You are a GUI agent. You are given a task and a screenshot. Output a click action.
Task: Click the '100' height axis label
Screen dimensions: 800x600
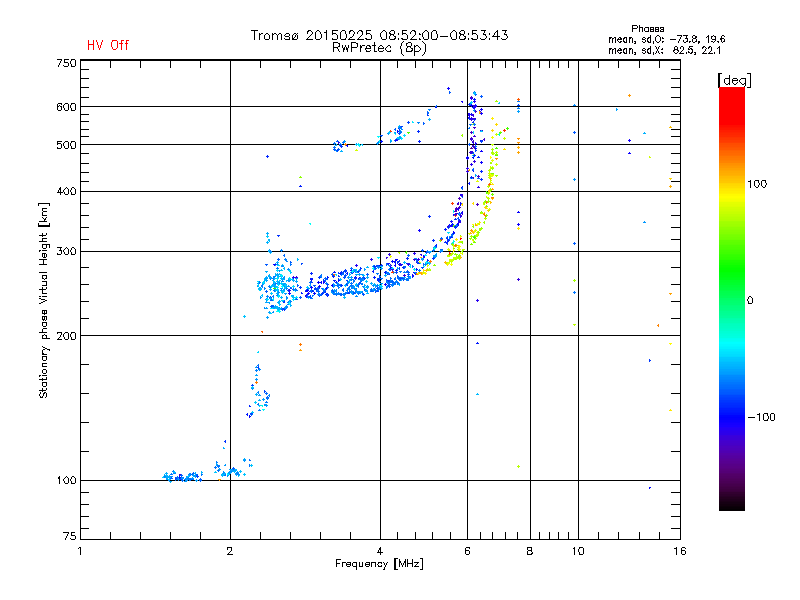tap(67, 481)
